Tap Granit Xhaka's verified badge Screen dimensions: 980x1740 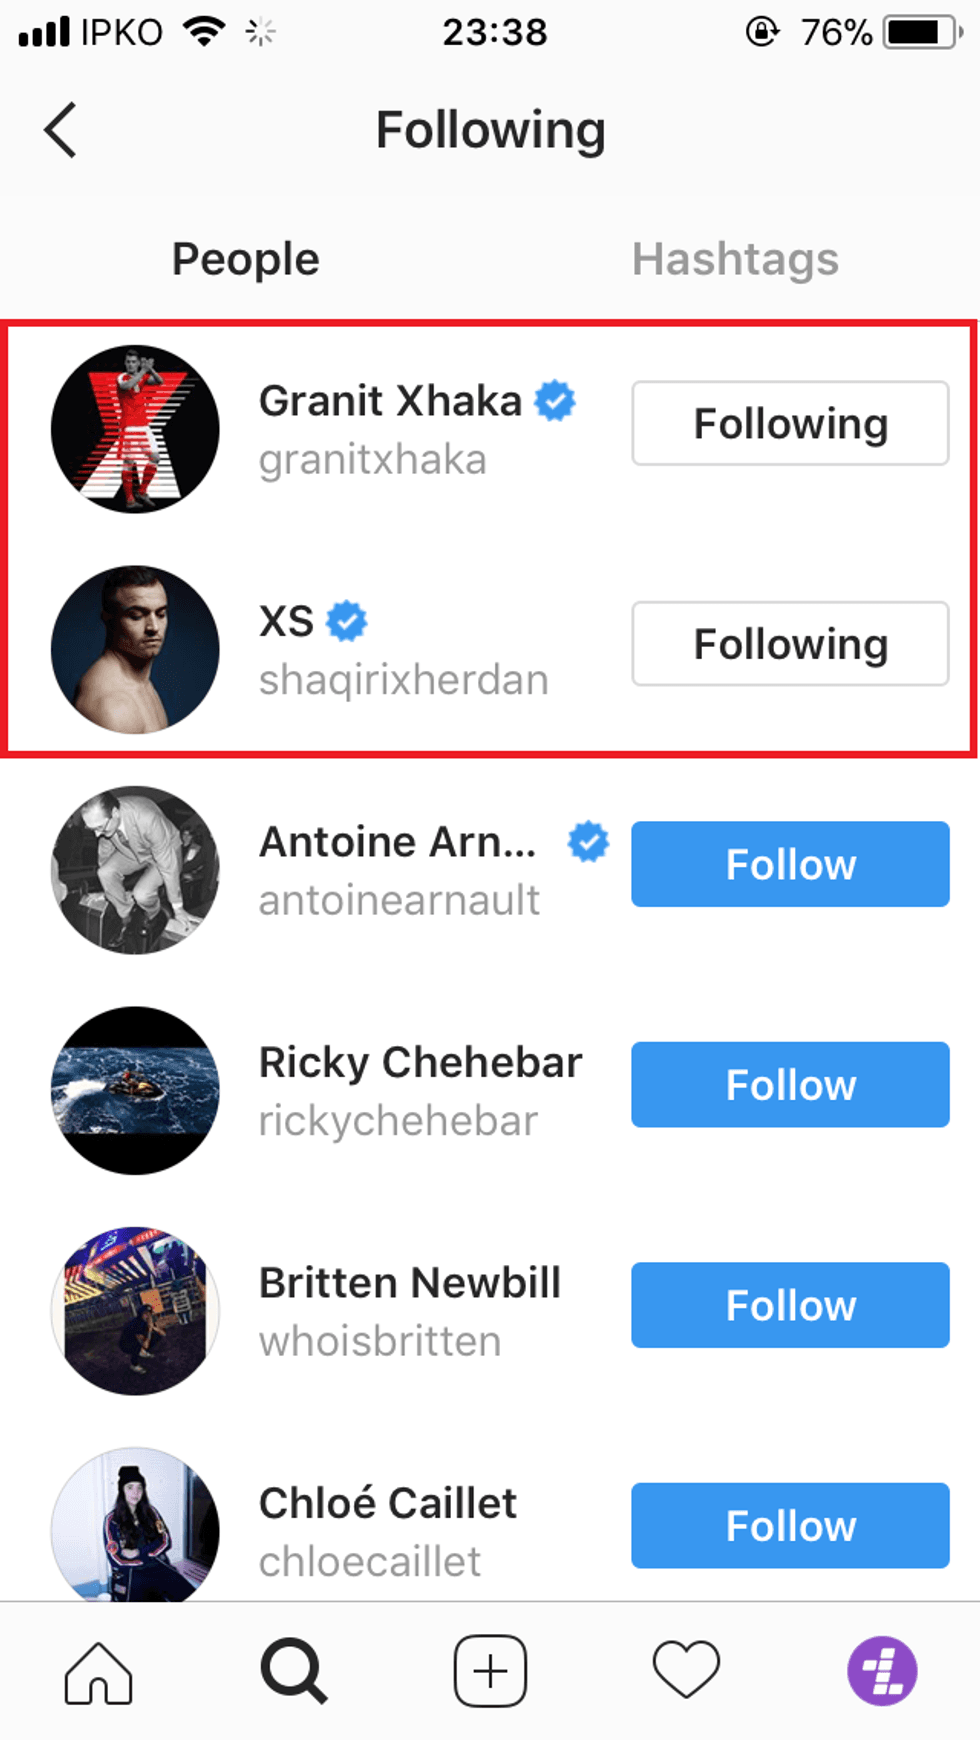(x=555, y=401)
